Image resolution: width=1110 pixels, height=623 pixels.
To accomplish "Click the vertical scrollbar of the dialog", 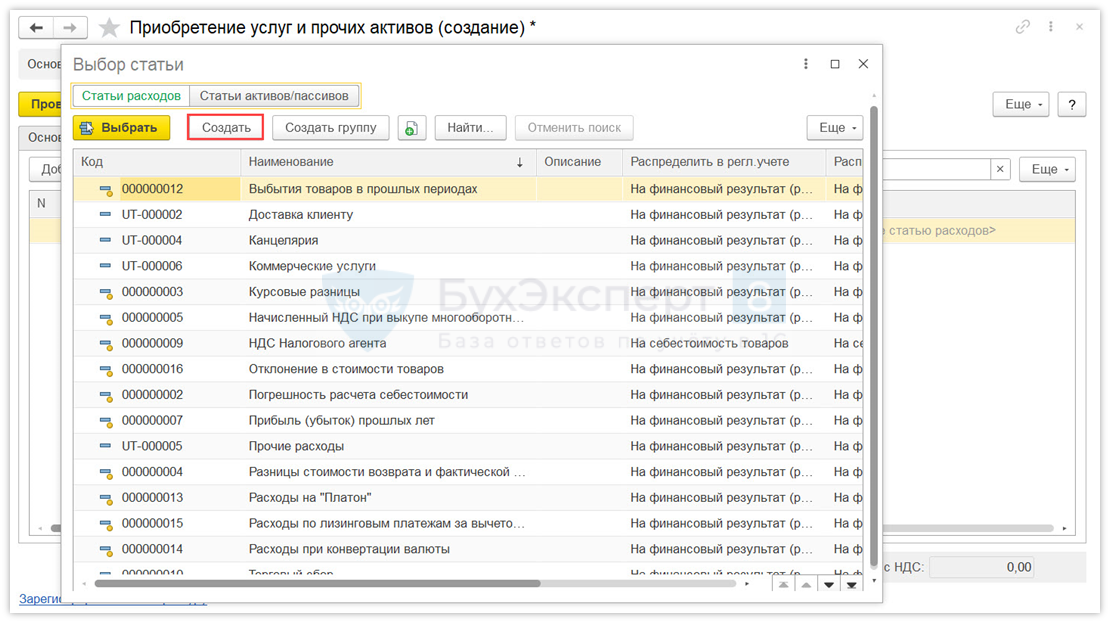I will 874,336.
